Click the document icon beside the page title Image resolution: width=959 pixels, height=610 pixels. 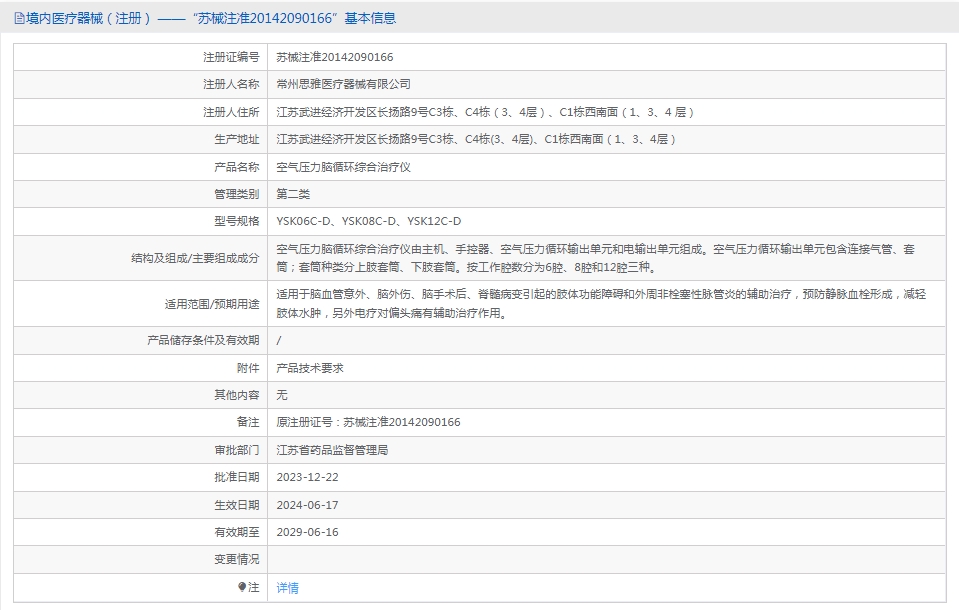pos(19,18)
